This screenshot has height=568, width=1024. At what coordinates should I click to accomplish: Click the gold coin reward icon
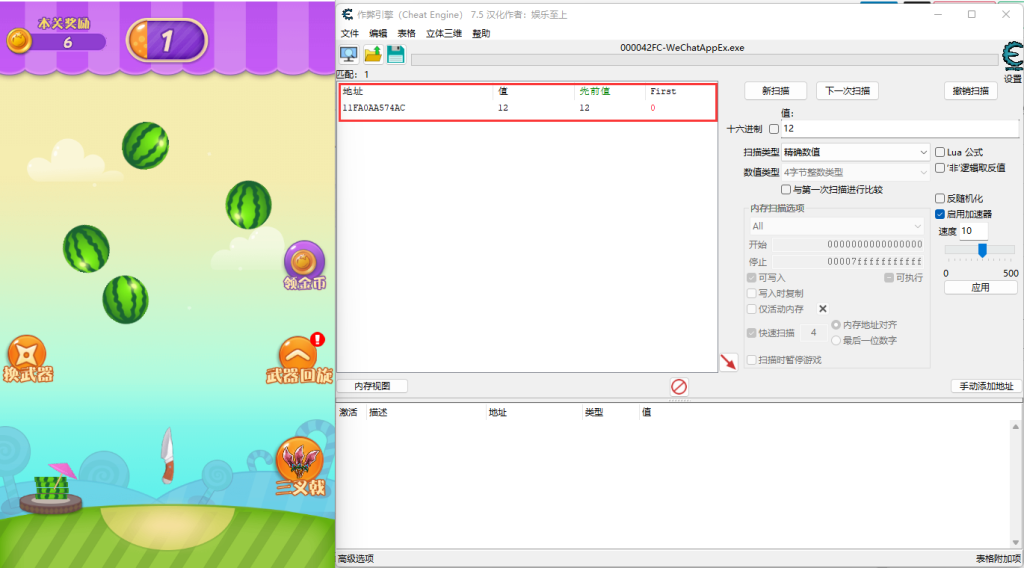tap(19, 41)
